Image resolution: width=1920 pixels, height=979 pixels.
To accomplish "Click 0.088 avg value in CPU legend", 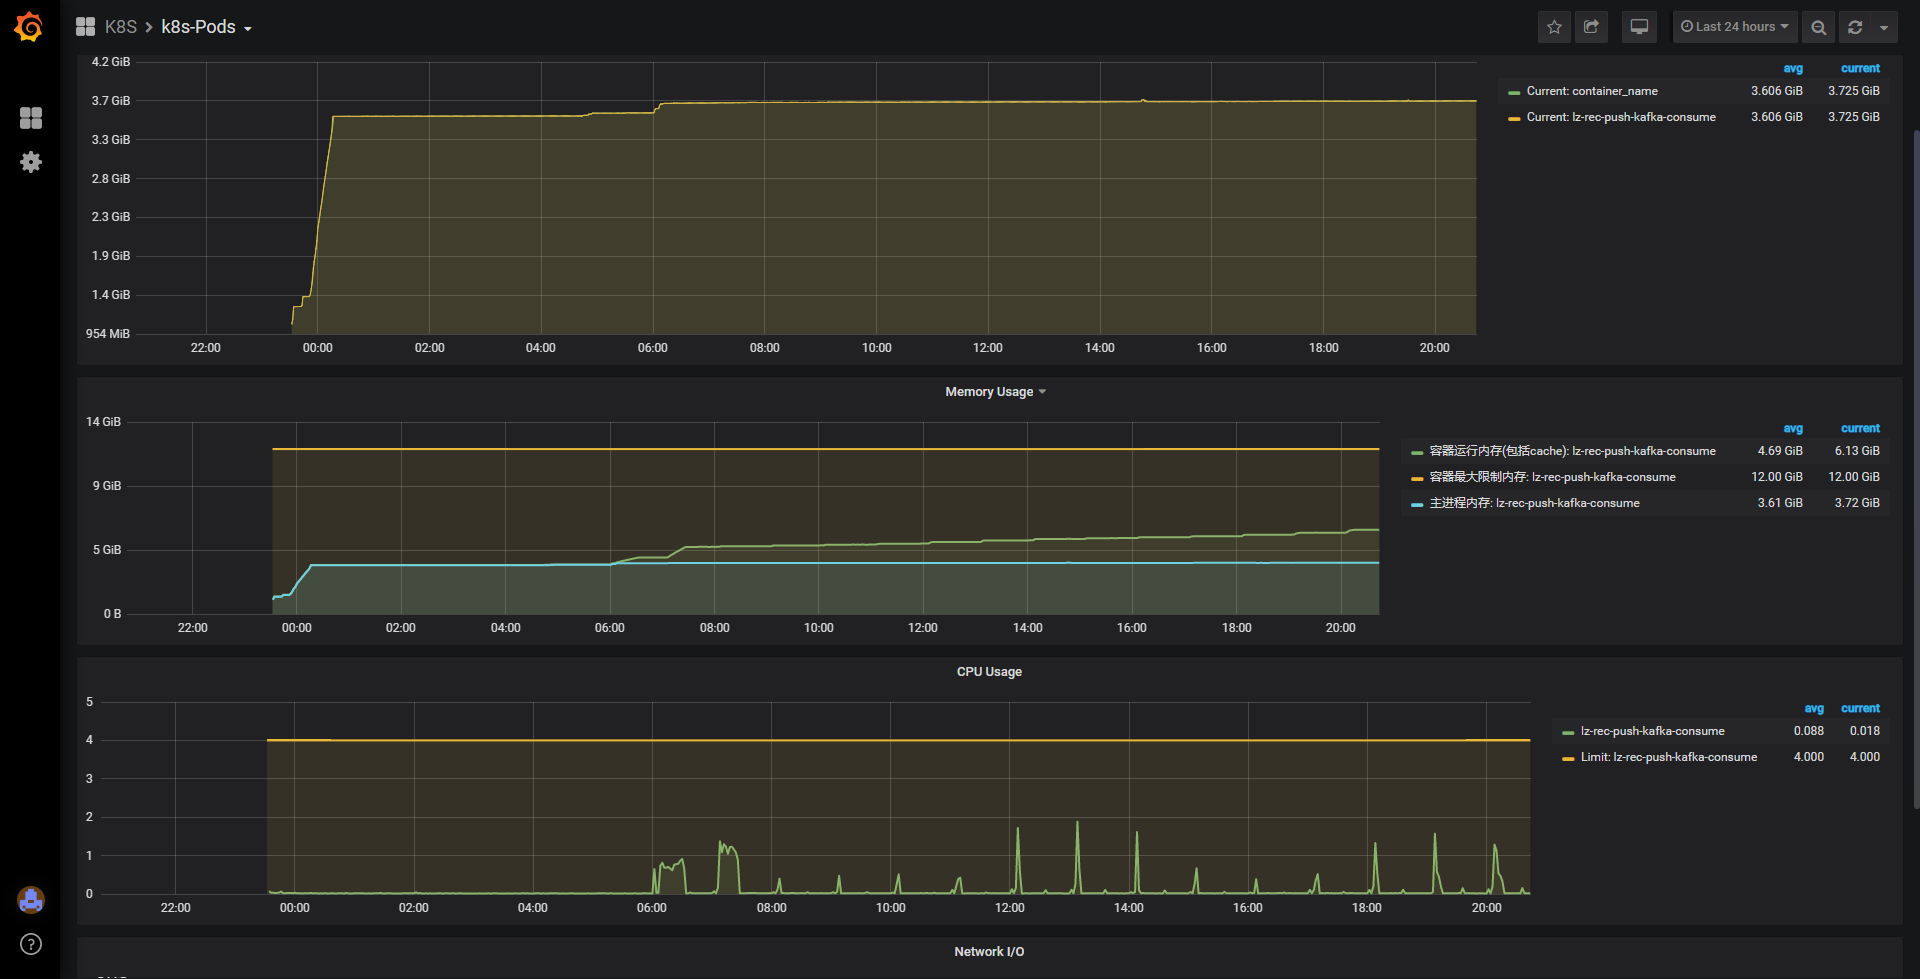I will pyautogui.click(x=1808, y=731).
